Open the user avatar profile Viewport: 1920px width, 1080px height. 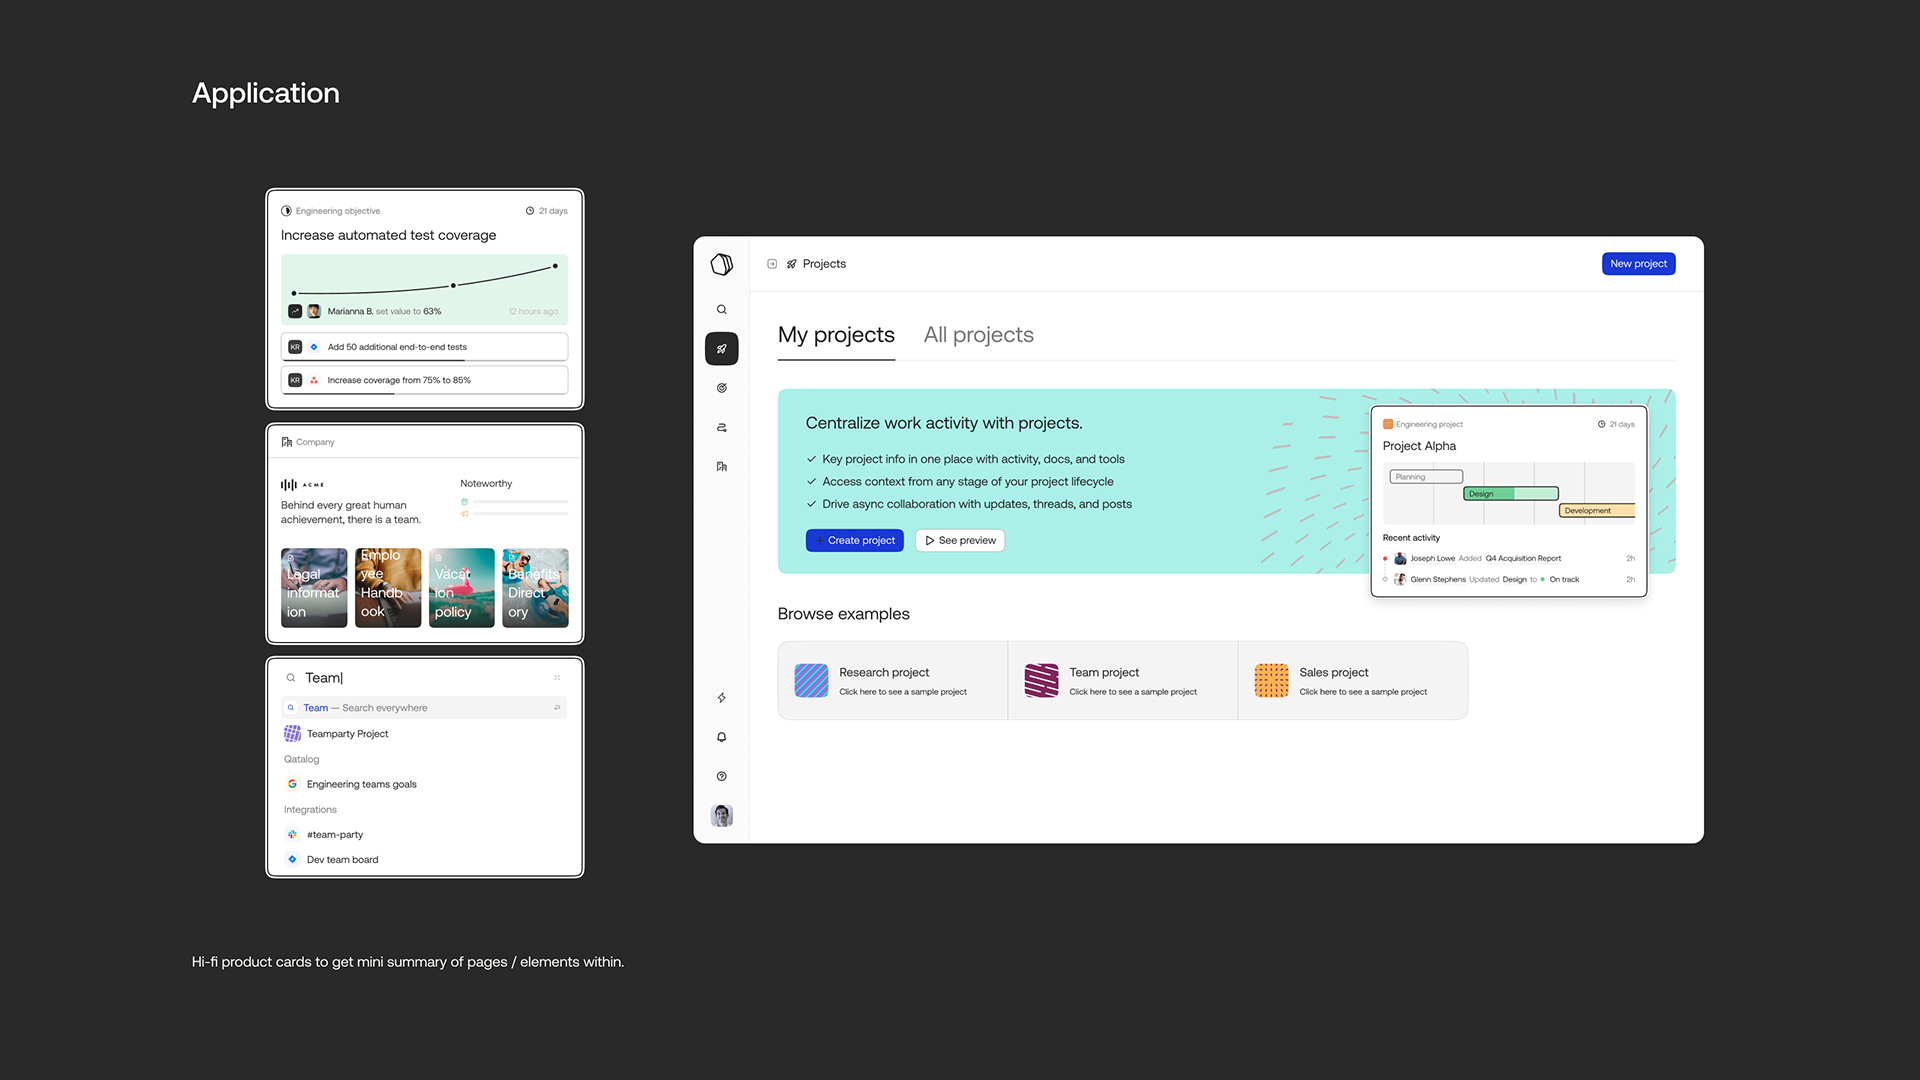coord(721,815)
